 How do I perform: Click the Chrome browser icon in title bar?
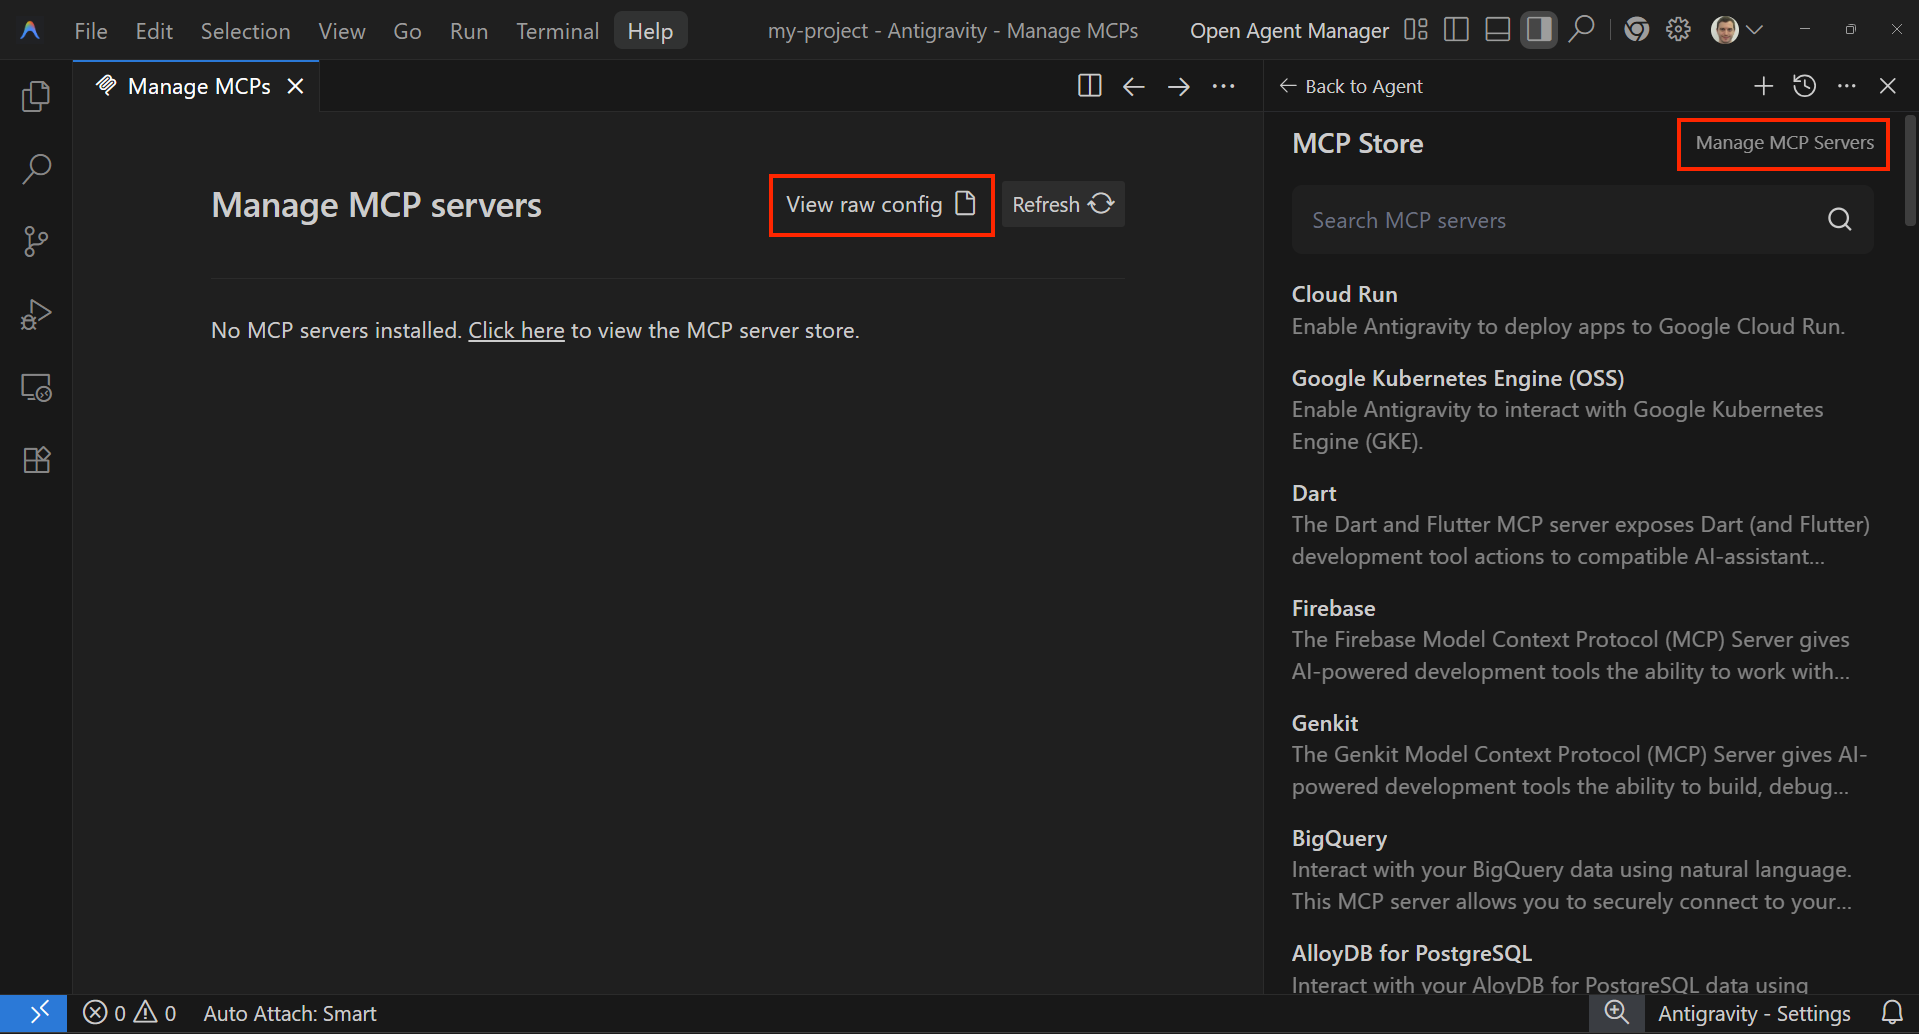(1636, 30)
